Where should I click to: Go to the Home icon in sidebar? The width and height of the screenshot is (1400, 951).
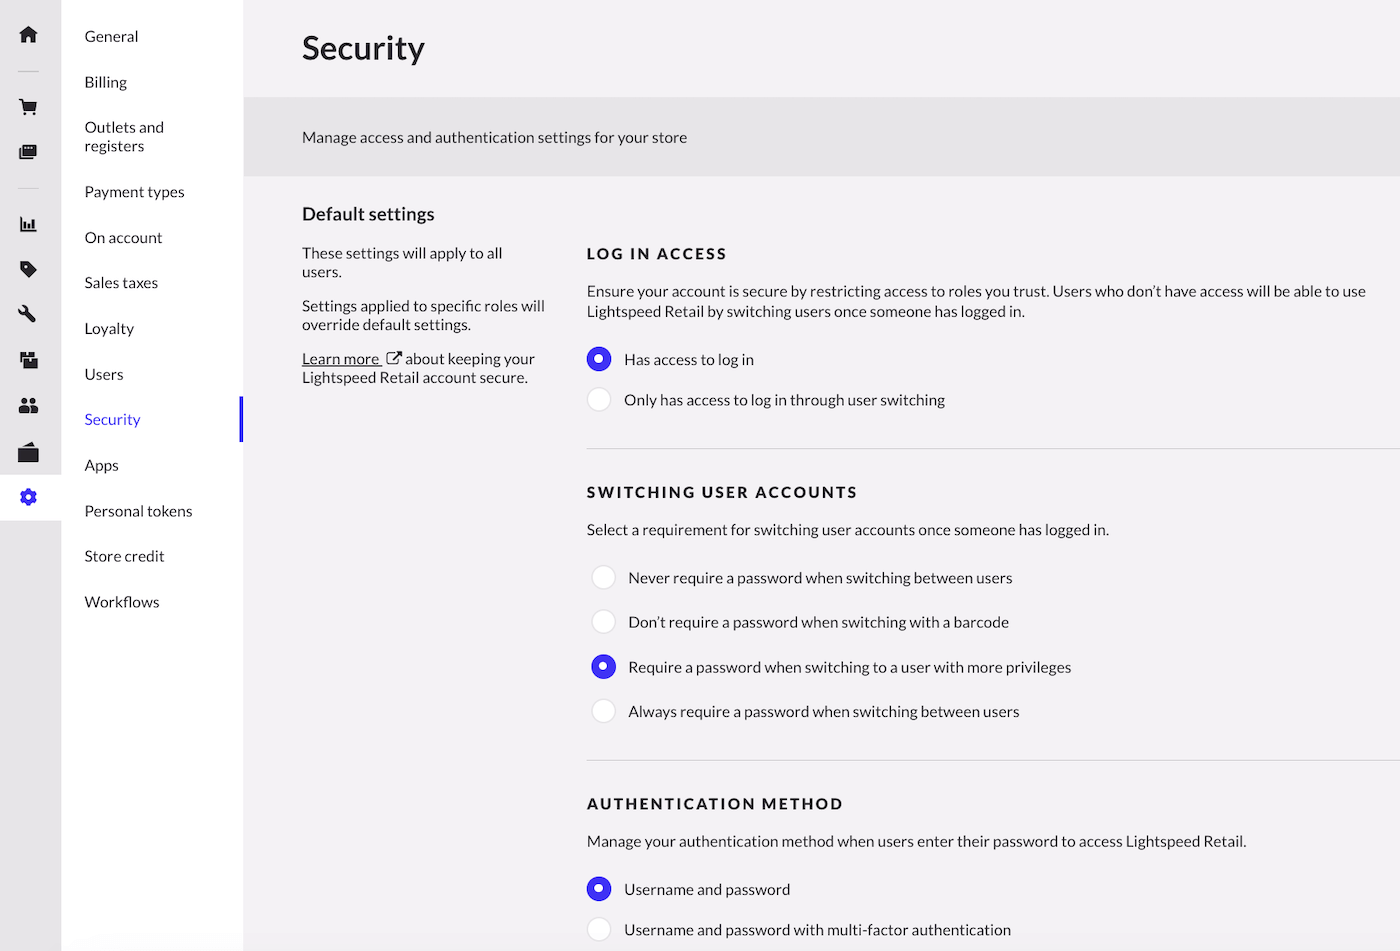point(29,35)
